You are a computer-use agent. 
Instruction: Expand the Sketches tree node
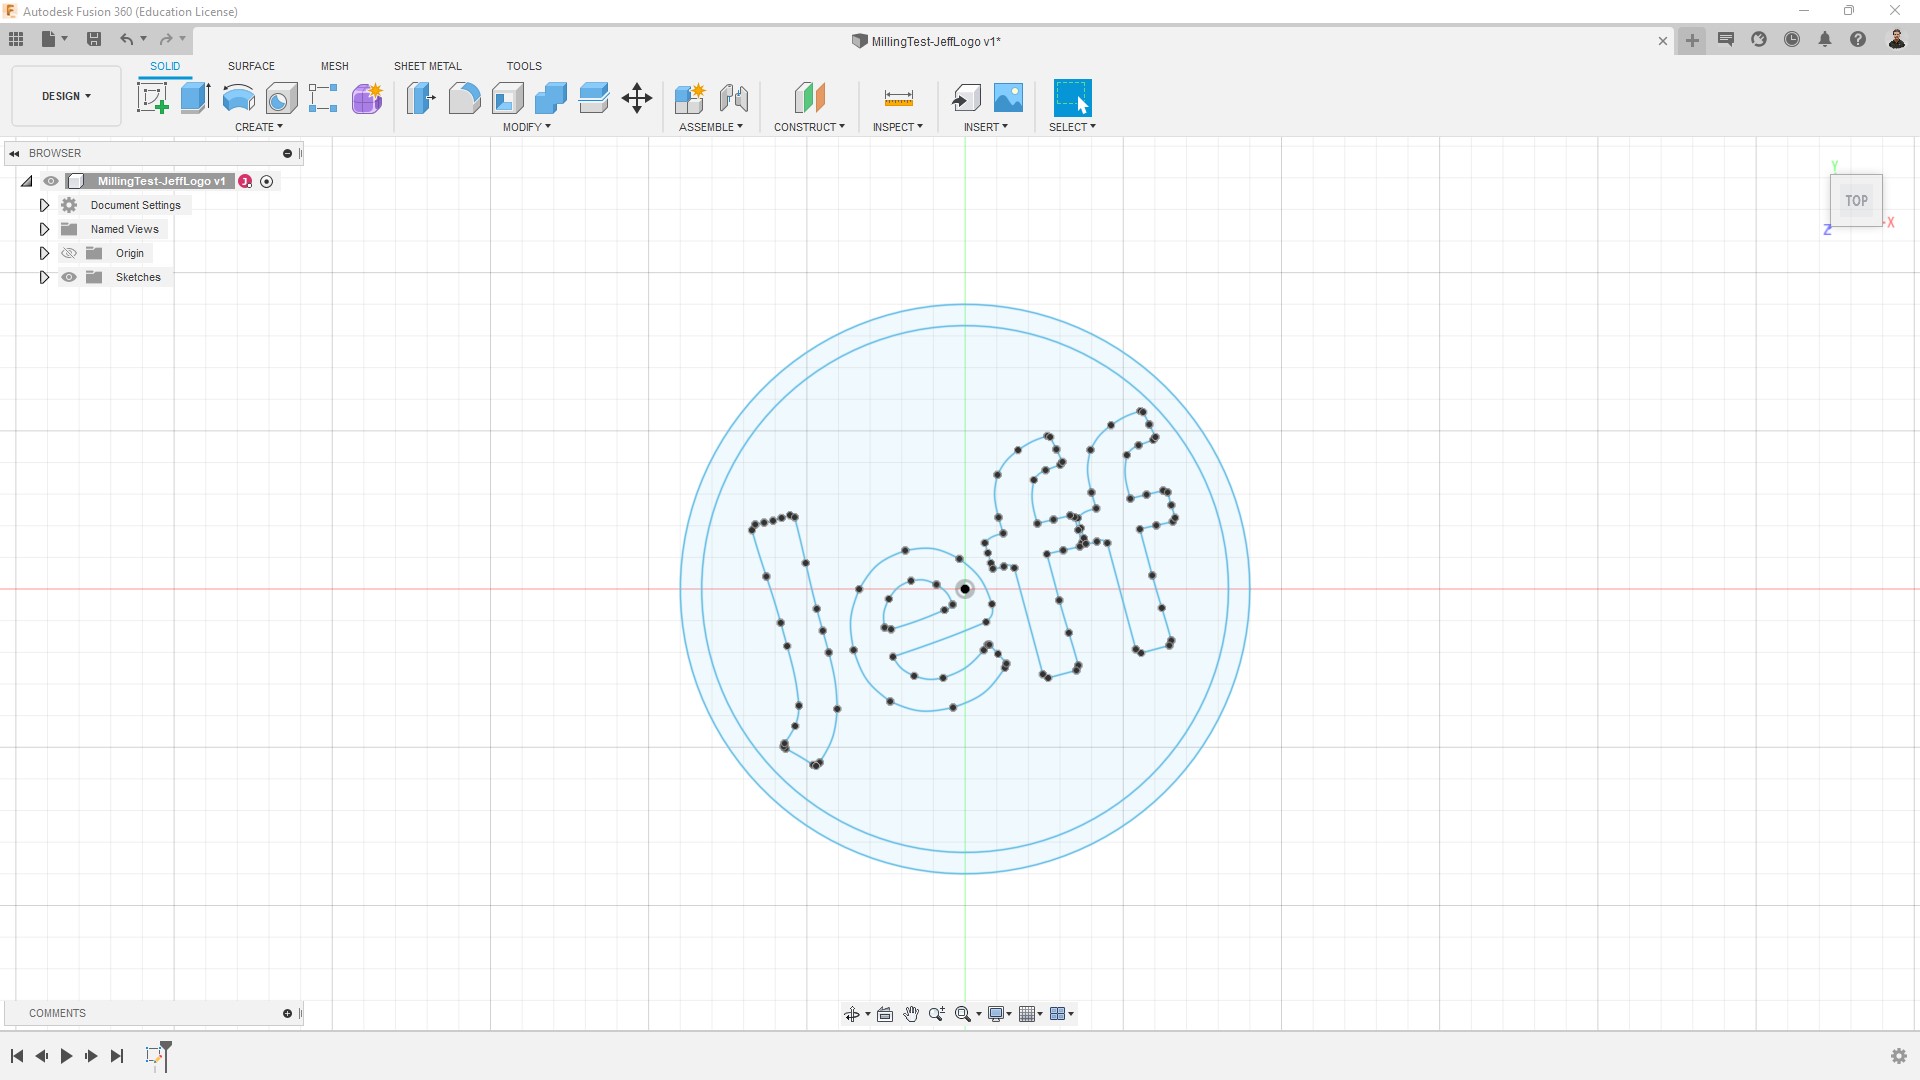pyautogui.click(x=44, y=277)
